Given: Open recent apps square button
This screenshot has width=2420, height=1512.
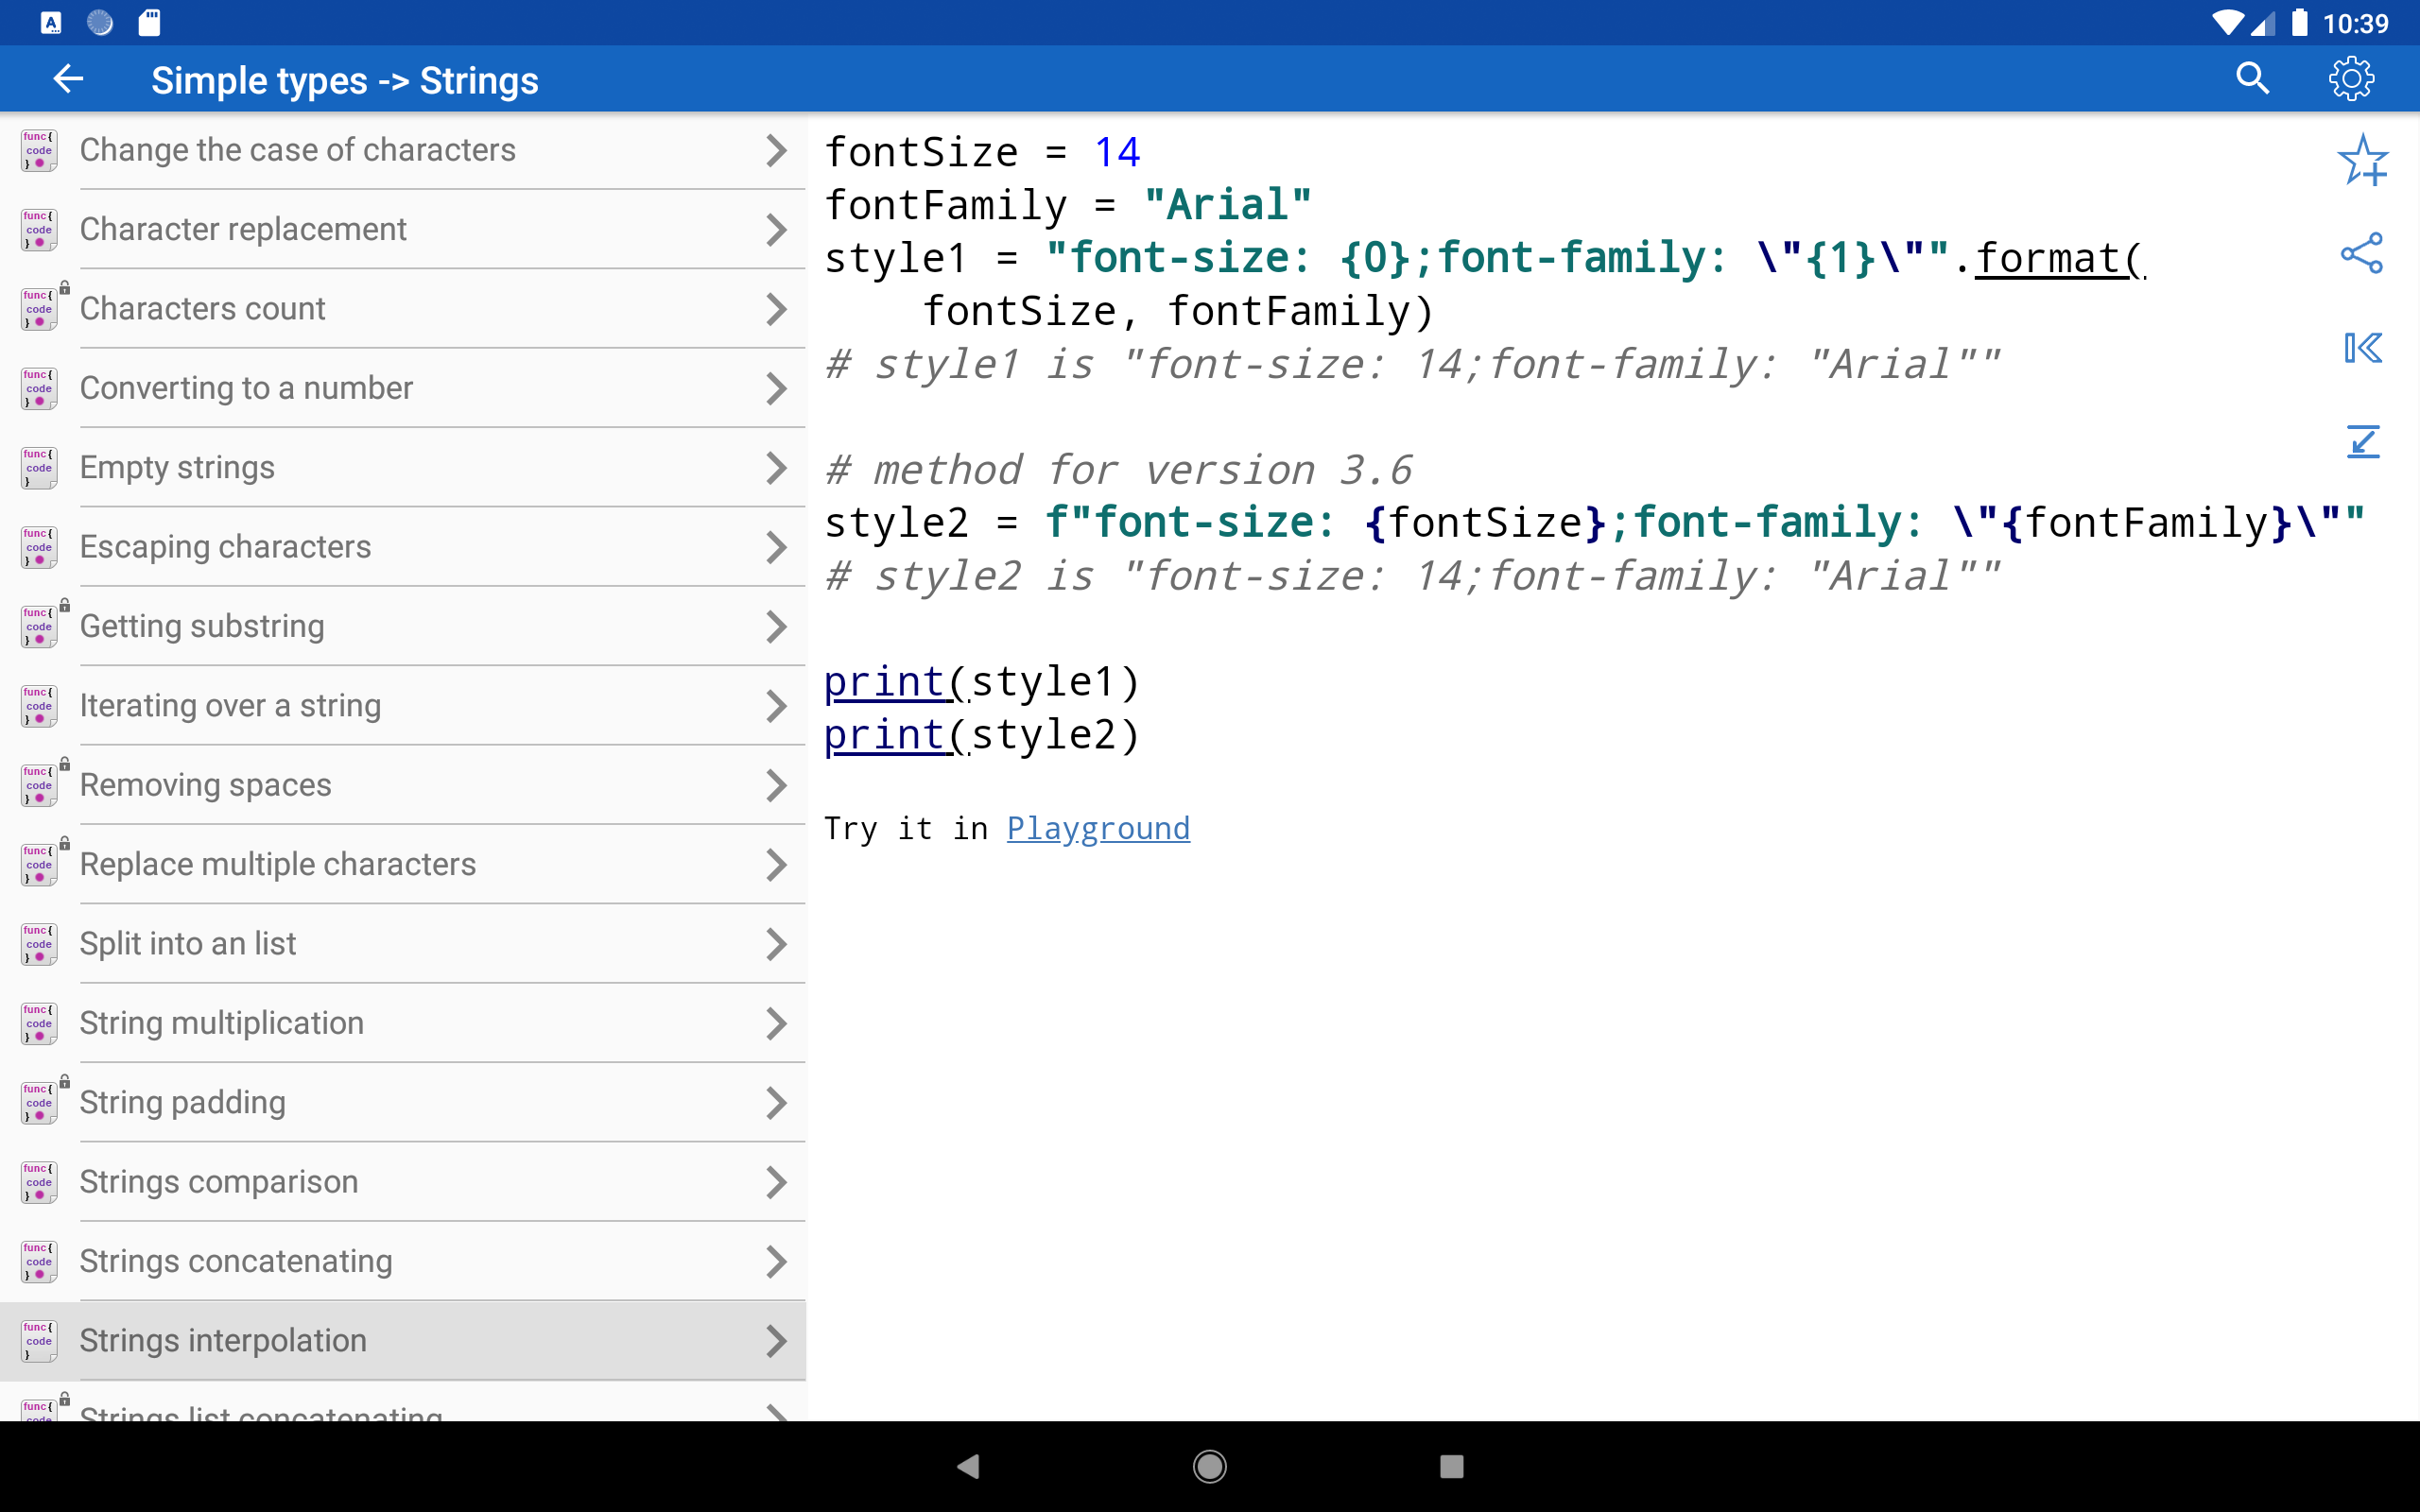Looking at the screenshot, I should click(x=1452, y=1466).
